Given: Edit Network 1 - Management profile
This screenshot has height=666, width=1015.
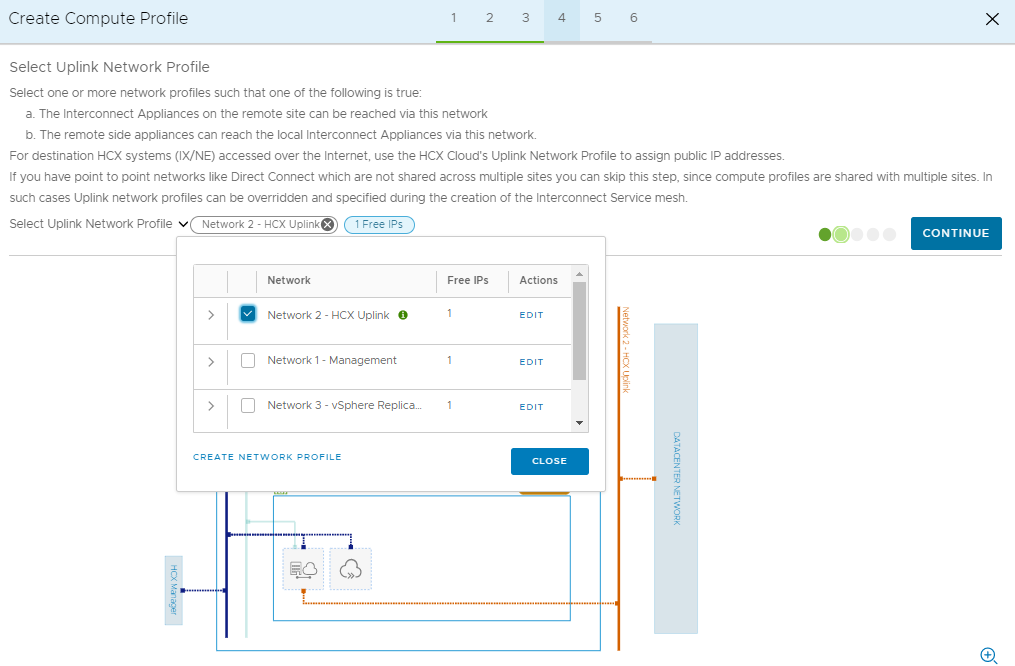Looking at the screenshot, I should 531,362.
